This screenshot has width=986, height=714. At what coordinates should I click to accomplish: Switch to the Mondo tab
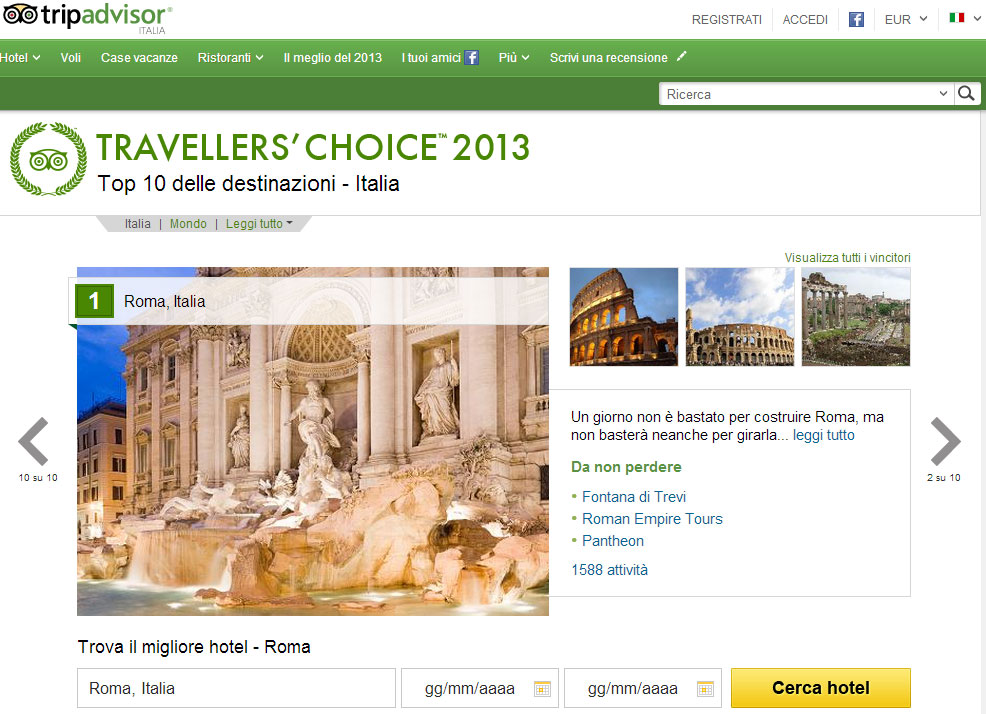click(x=188, y=224)
